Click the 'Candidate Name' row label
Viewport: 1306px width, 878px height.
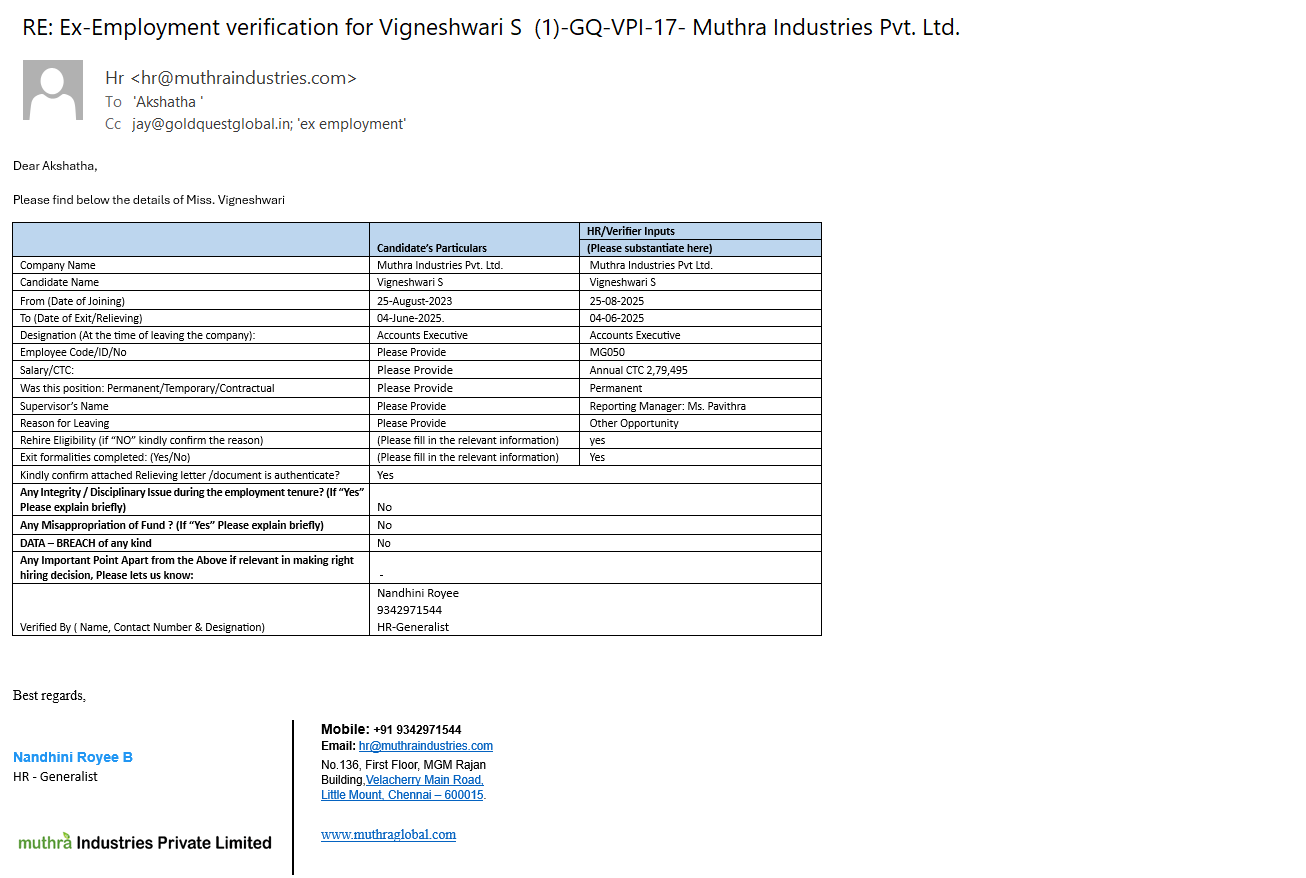62,282
